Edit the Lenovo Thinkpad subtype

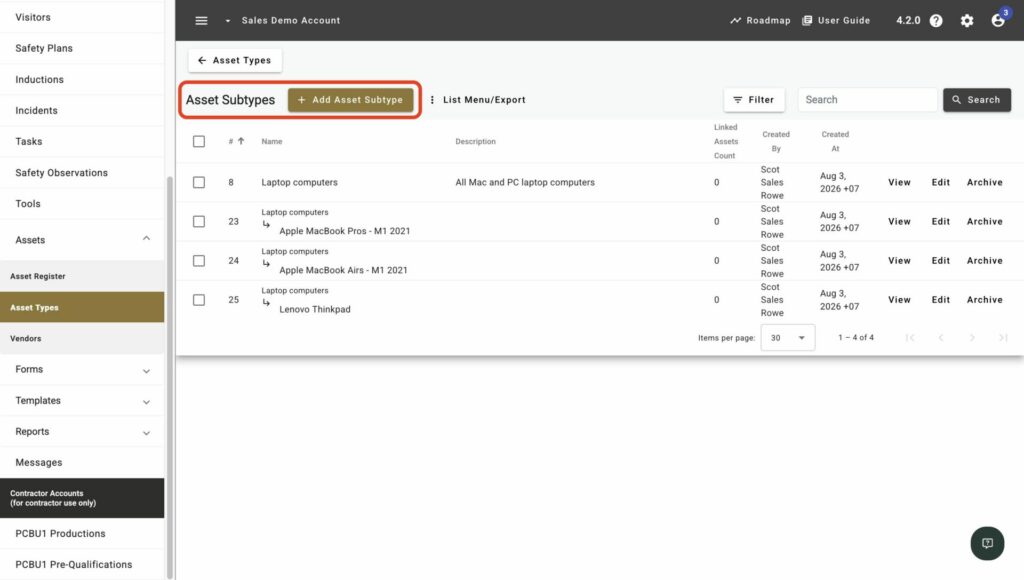click(x=940, y=300)
